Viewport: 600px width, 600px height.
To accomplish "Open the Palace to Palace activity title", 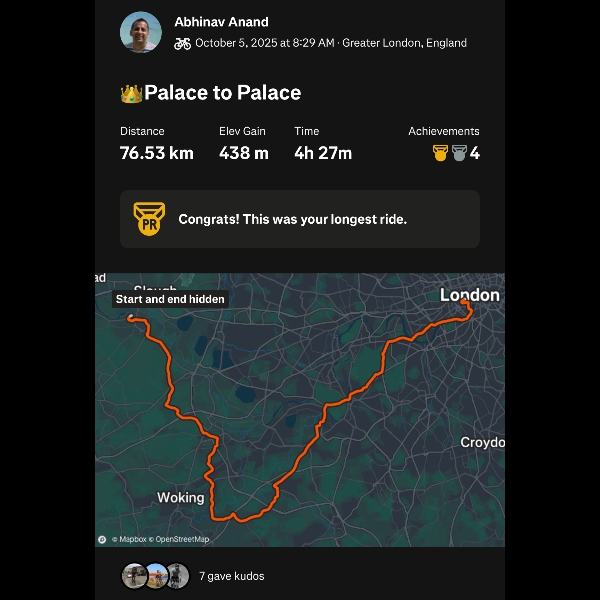I will pyautogui.click(x=222, y=93).
